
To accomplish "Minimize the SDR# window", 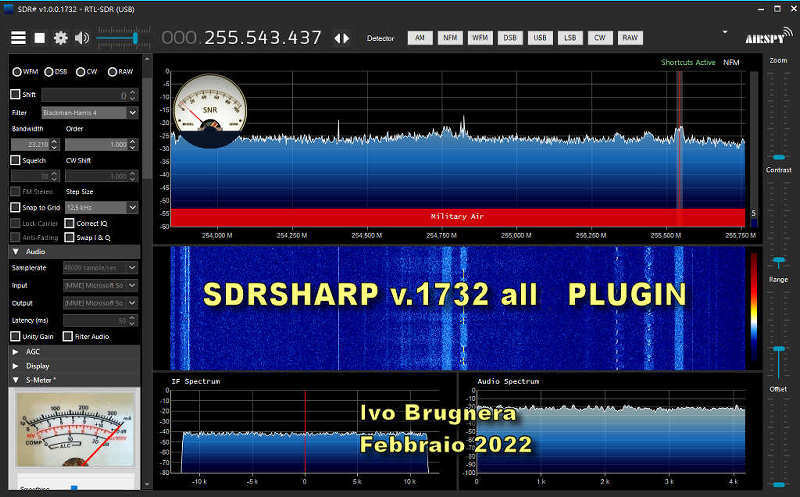I will coord(761,9).
